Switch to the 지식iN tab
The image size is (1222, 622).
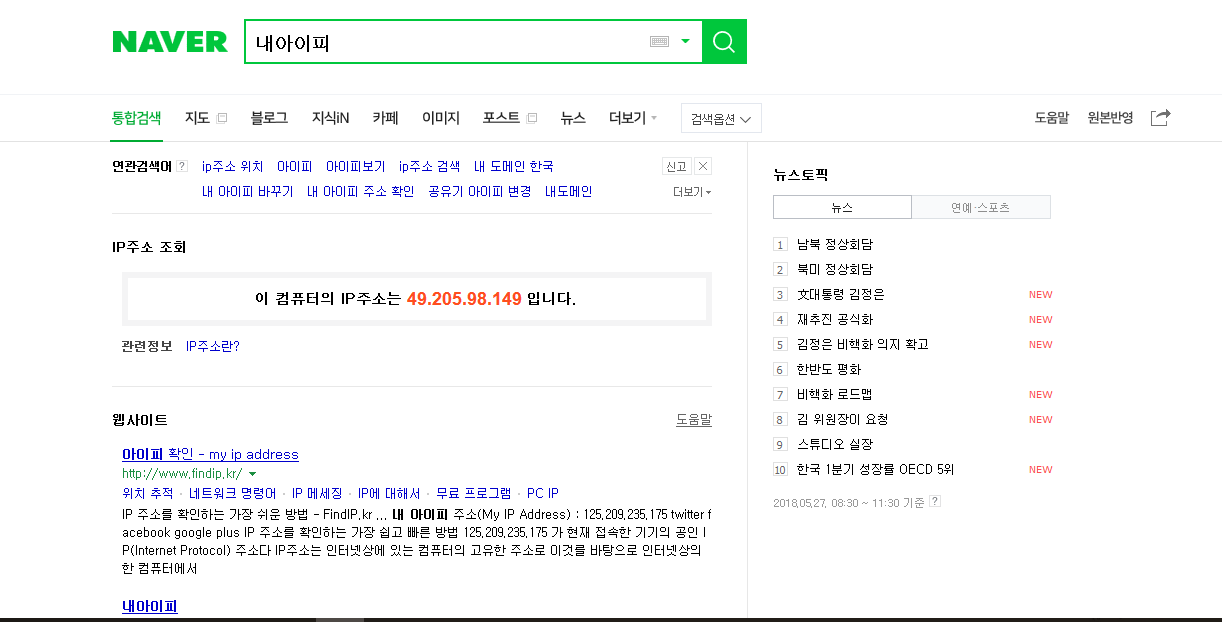pos(330,118)
